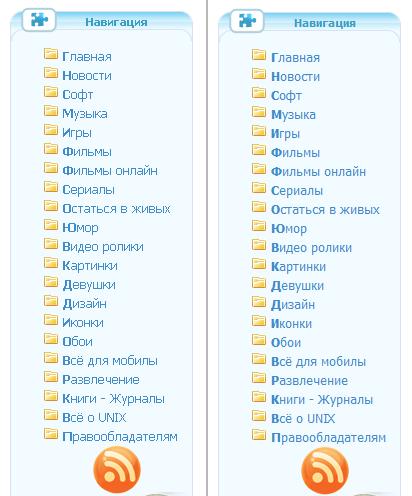This screenshot has width=412, height=496.
Task: Click the puzzle piece icon in left header
Action: 39,20
